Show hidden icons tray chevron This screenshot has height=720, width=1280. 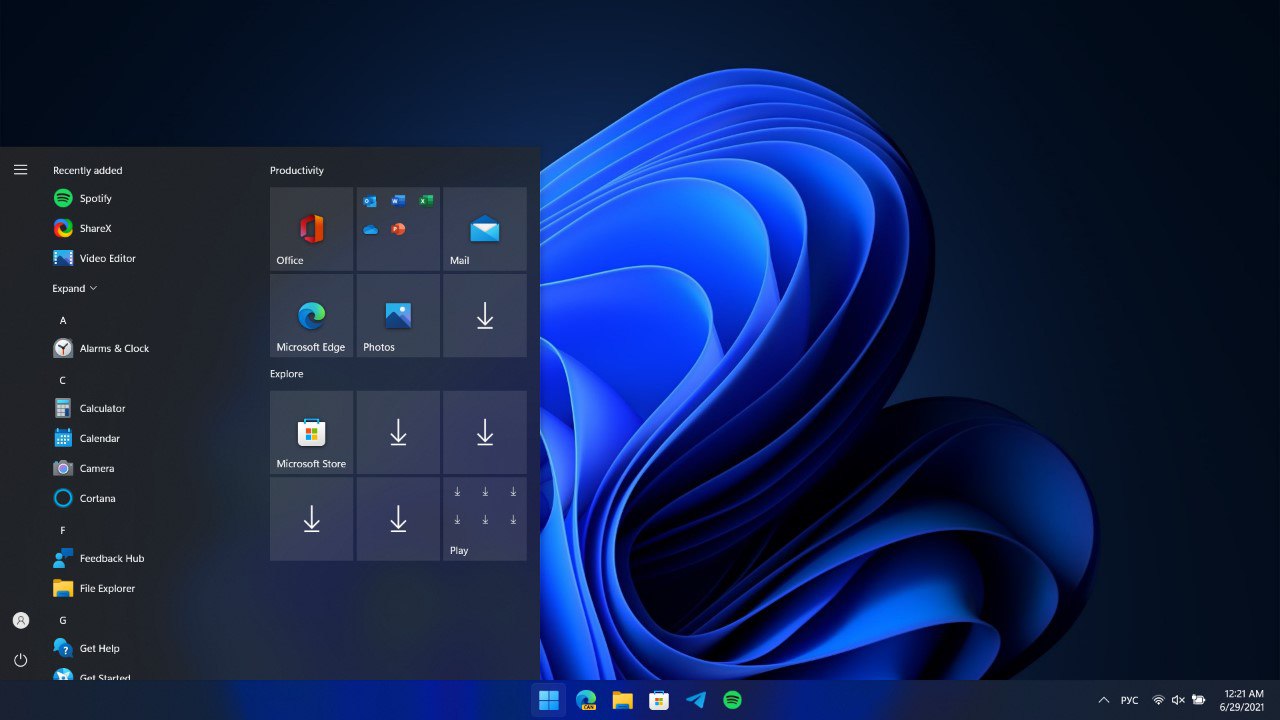click(1104, 700)
